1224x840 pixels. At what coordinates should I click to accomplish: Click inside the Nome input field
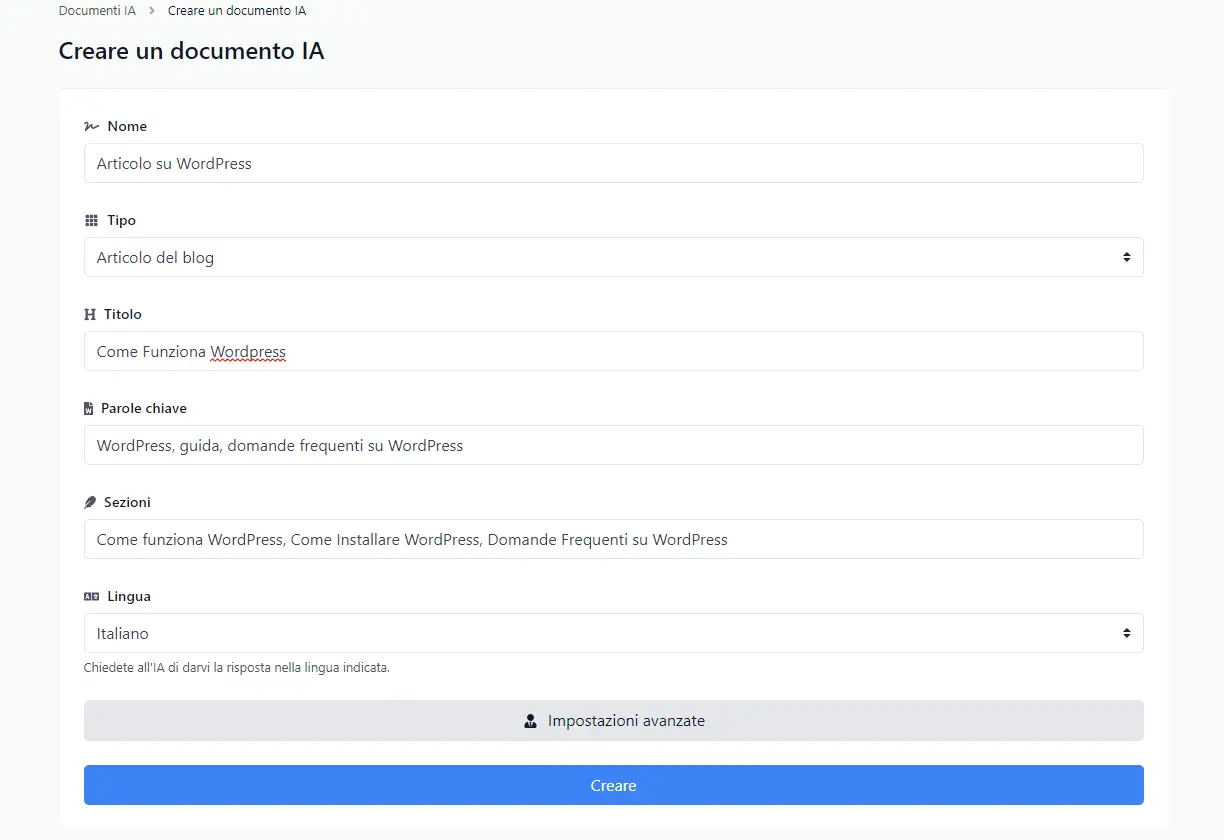[613, 163]
